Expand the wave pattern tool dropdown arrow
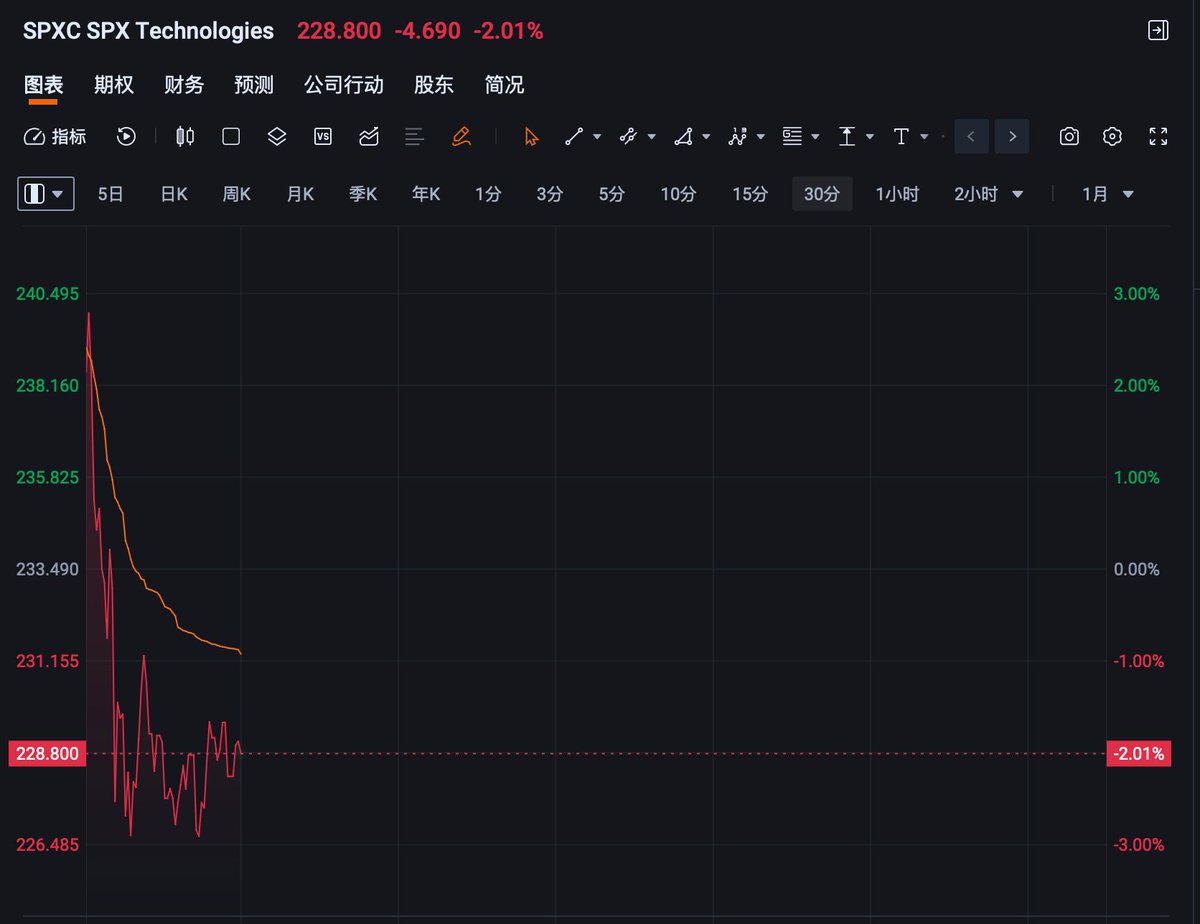The width and height of the screenshot is (1200, 924). click(x=762, y=137)
